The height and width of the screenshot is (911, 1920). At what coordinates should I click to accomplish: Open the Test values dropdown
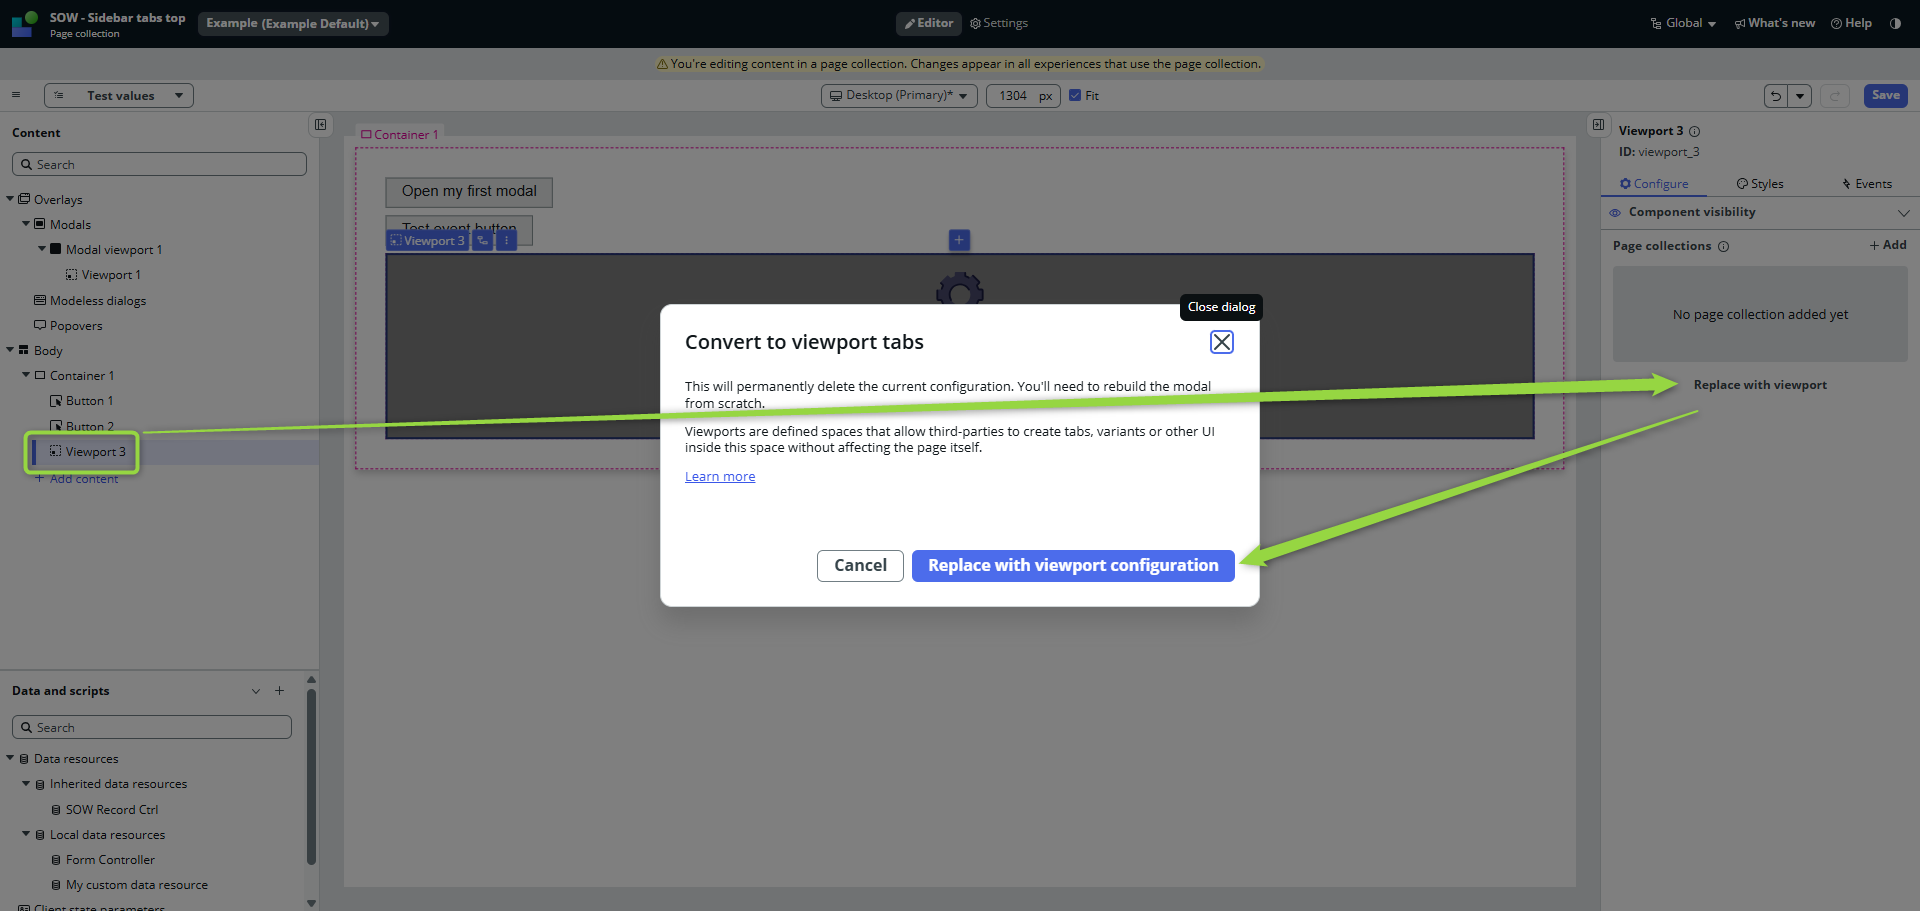click(119, 96)
